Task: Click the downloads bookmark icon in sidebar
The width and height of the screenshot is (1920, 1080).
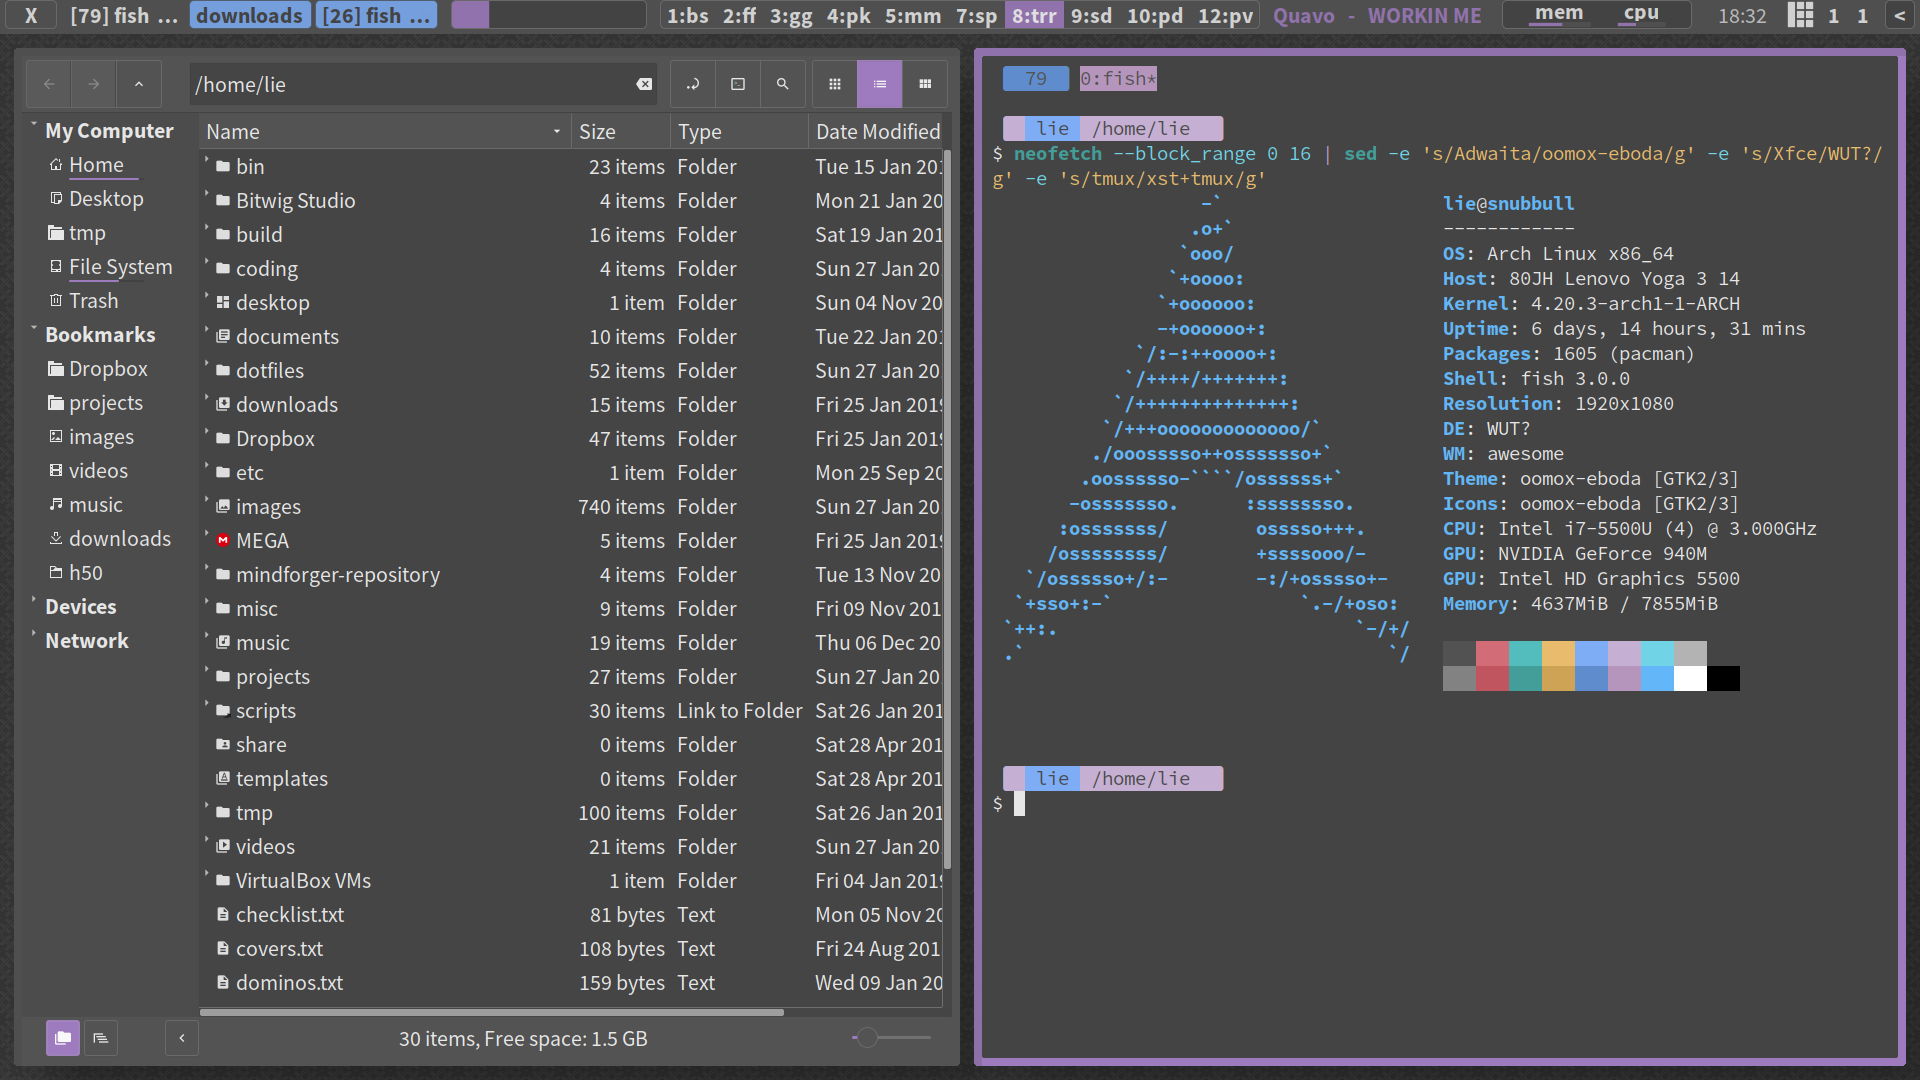Action: pyautogui.click(x=56, y=539)
